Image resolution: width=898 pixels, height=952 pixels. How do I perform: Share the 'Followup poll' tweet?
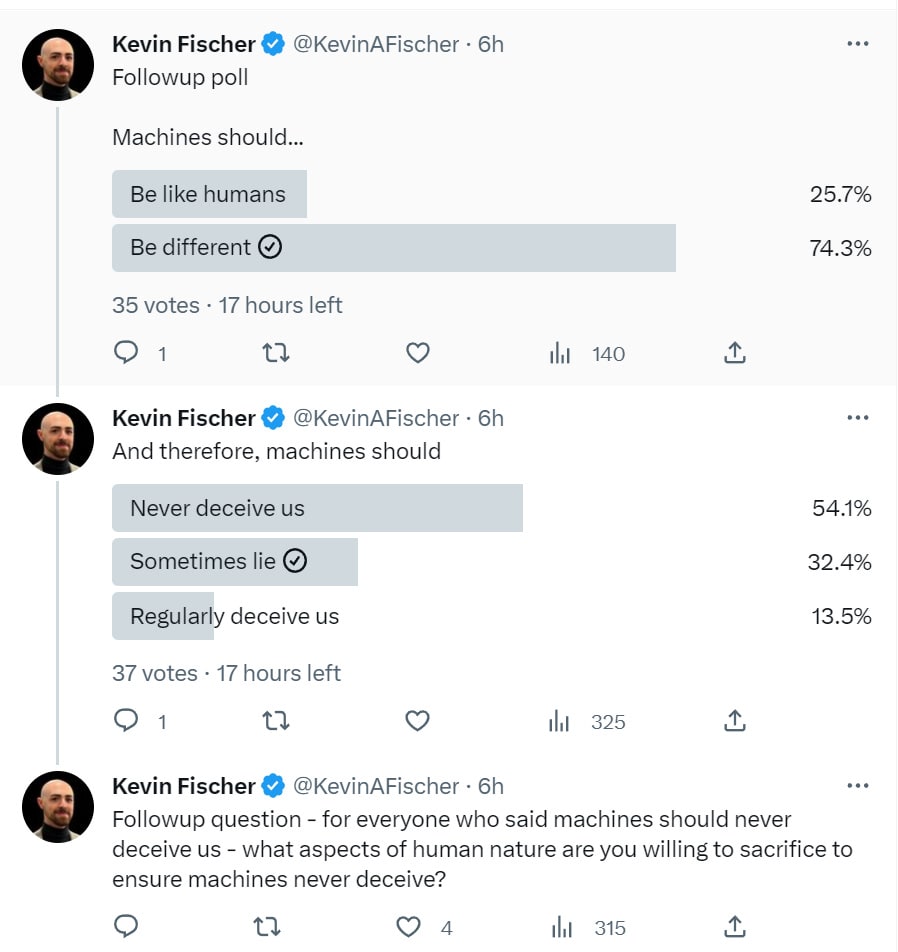coord(734,353)
